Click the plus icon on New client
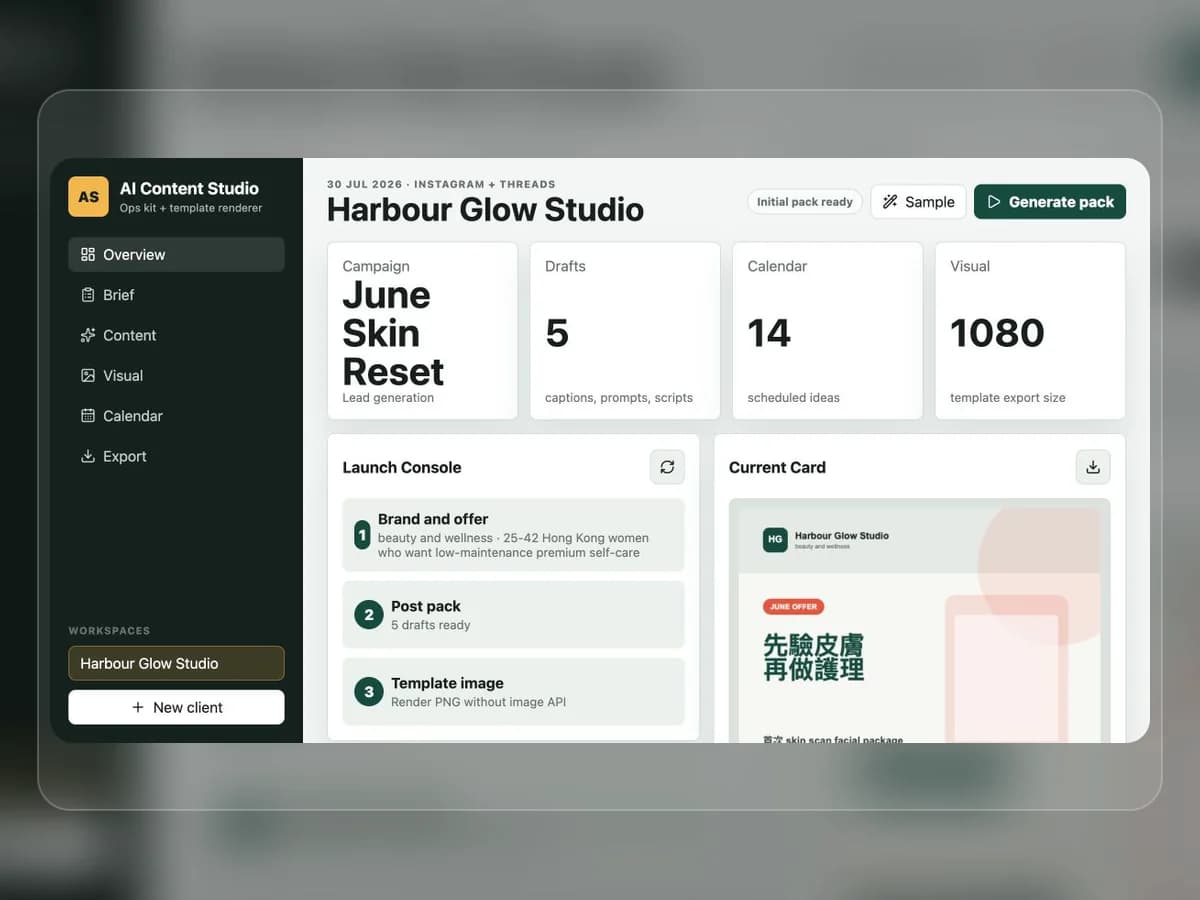Screen dimensions: 1200x900 [138, 707]
